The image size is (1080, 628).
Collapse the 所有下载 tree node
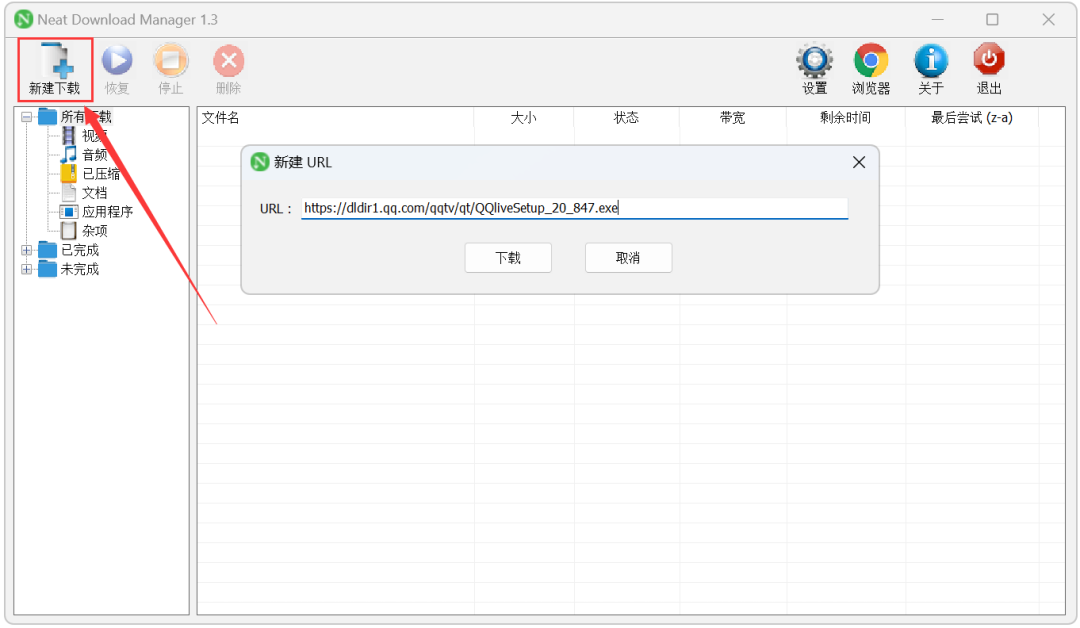tap(26, 117)
